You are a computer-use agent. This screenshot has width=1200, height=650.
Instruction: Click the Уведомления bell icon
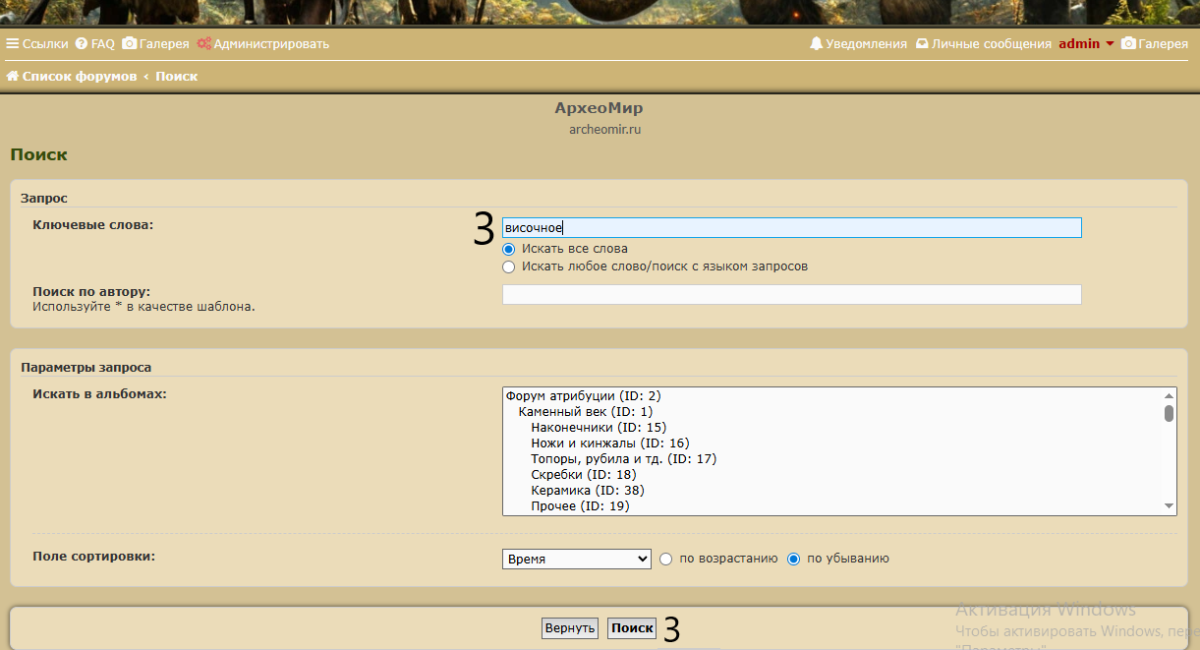(816, 44)
